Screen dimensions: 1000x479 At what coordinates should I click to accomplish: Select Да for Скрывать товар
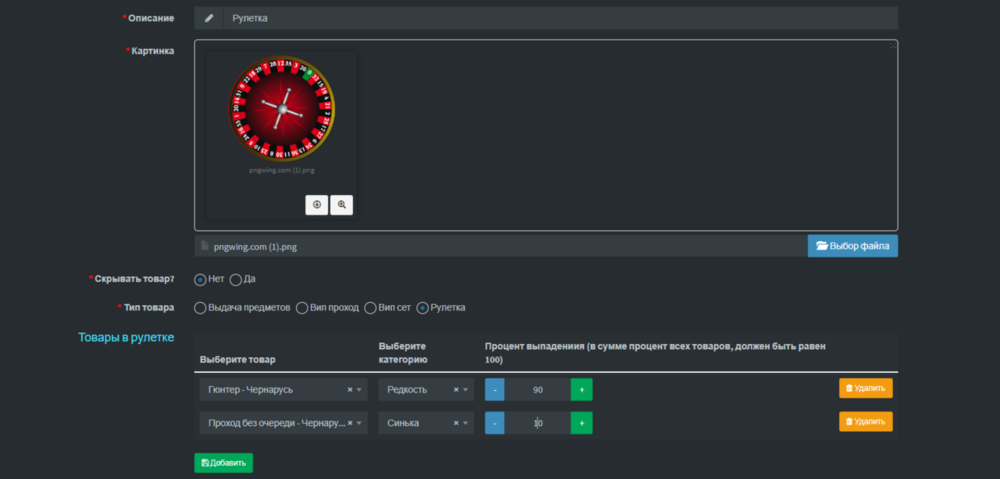235,279
